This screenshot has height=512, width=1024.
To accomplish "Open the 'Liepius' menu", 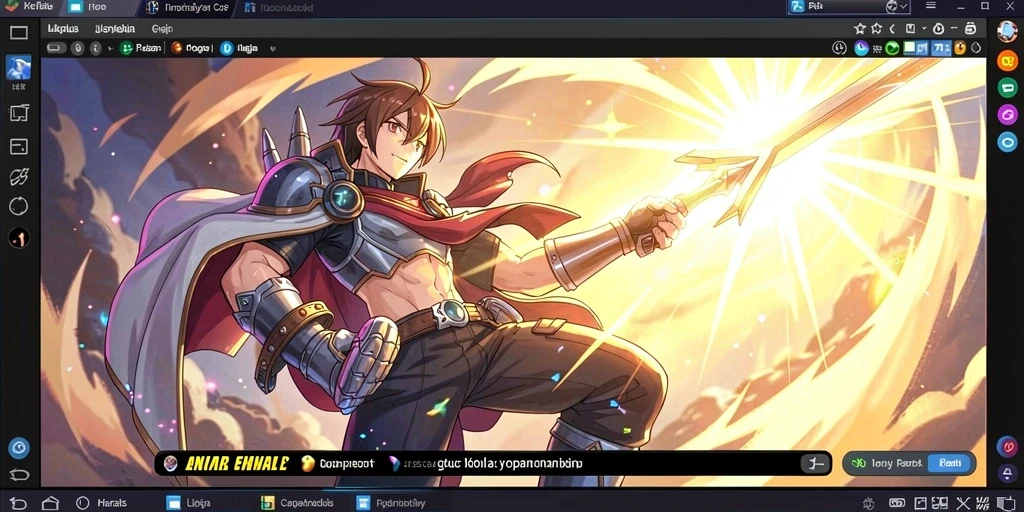I will click(63, 29).
